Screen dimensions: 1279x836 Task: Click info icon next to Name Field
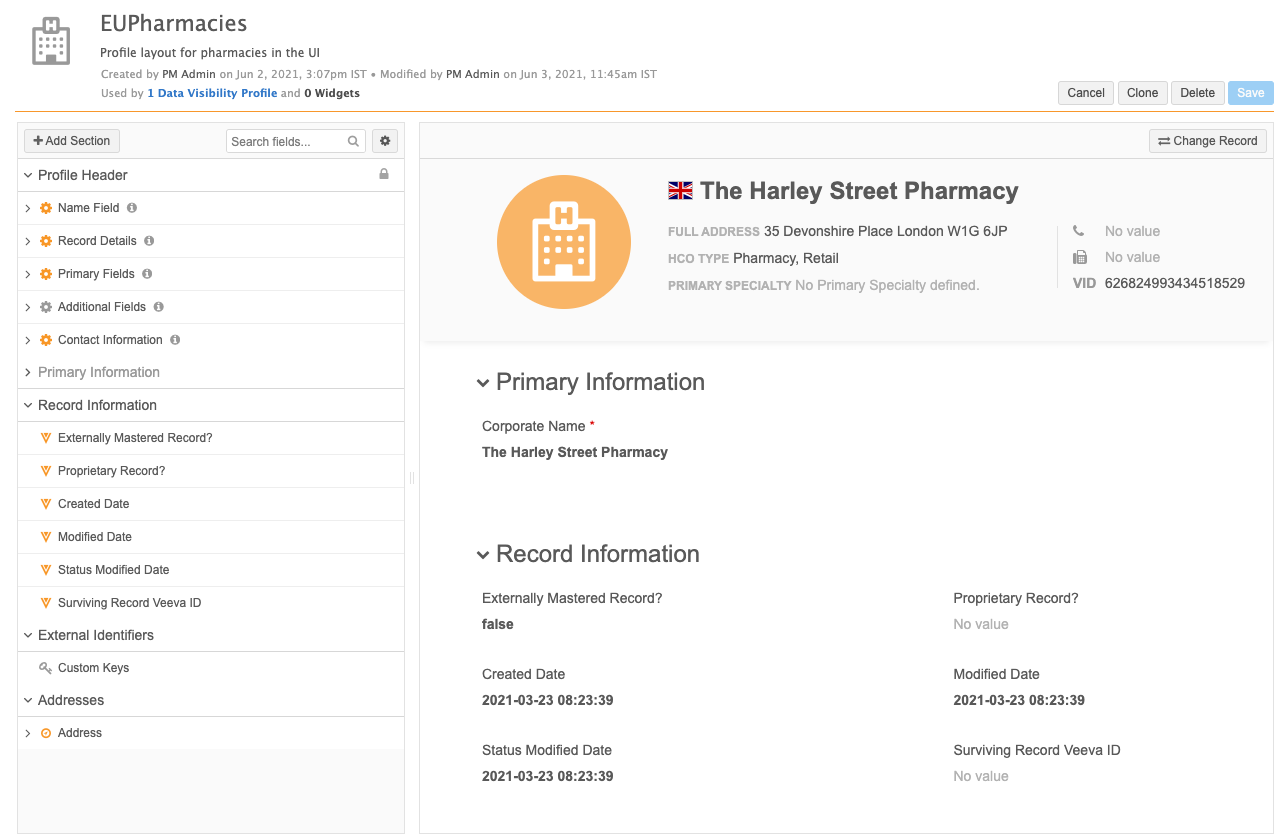(132, 208)
